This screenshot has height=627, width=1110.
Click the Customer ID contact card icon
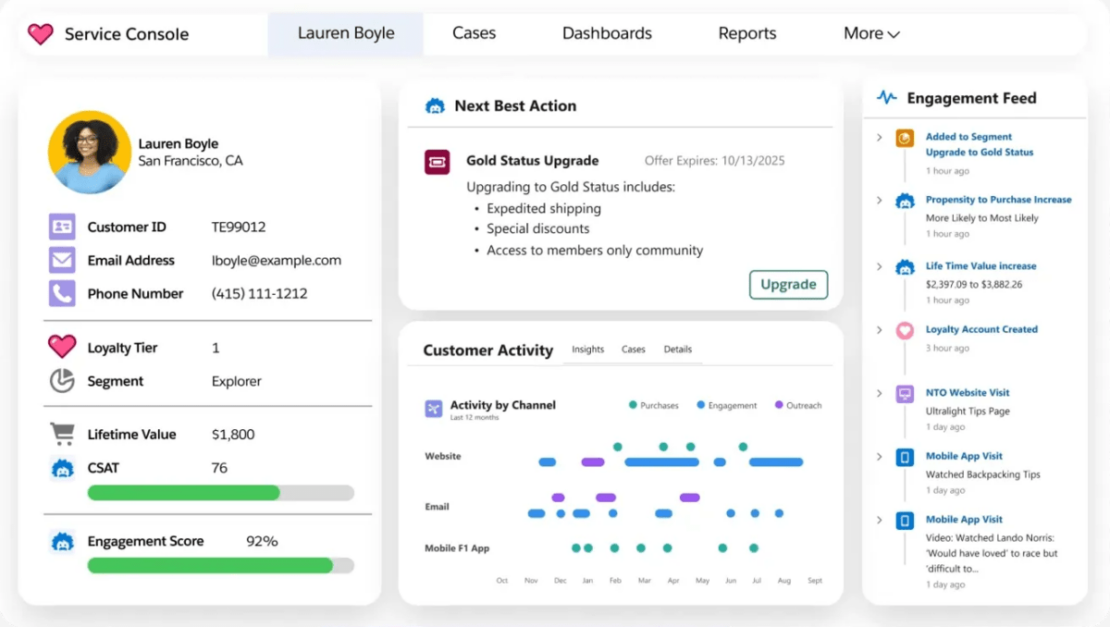point(62,226)
